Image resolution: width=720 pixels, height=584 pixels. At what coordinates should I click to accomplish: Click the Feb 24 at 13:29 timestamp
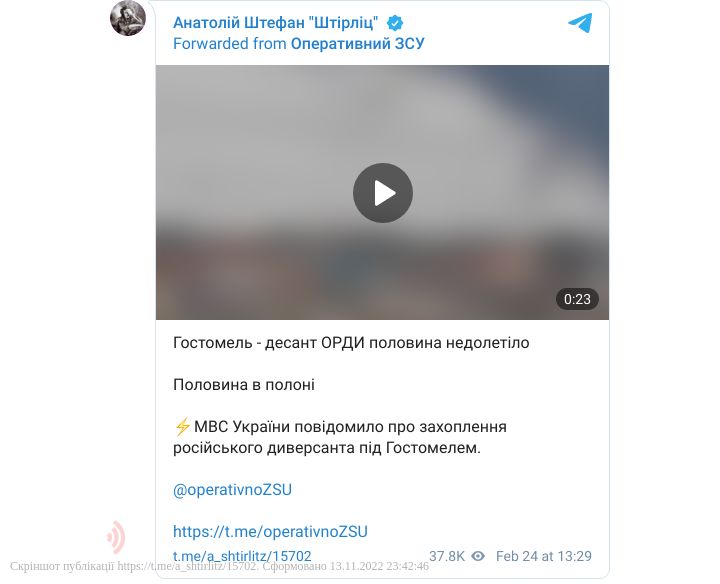point(544,556)
